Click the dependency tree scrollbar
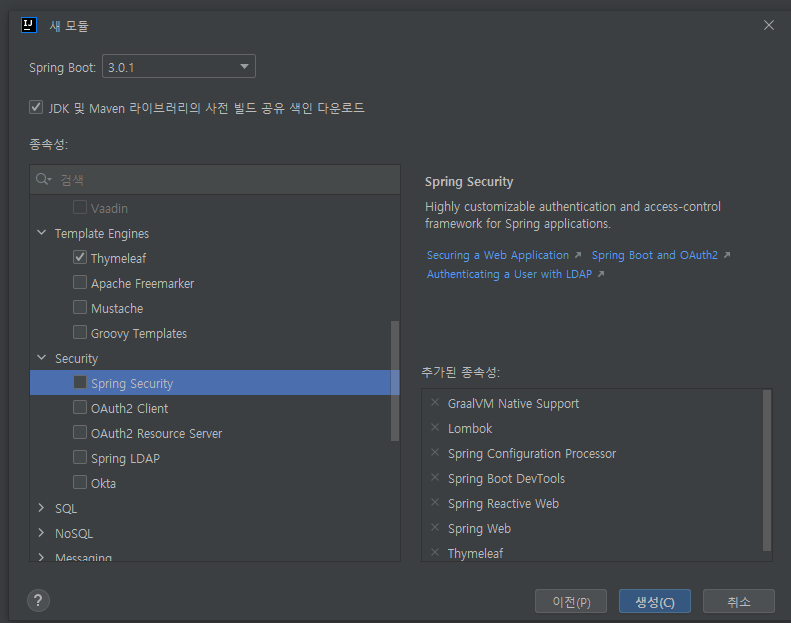Viewport: 791px width, 623px height. click(395, 381)
